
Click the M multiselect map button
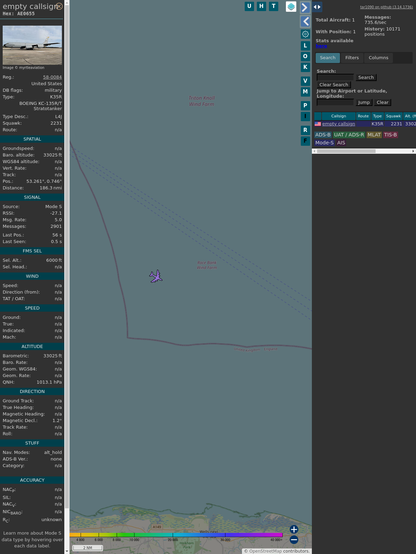[305, 92]
